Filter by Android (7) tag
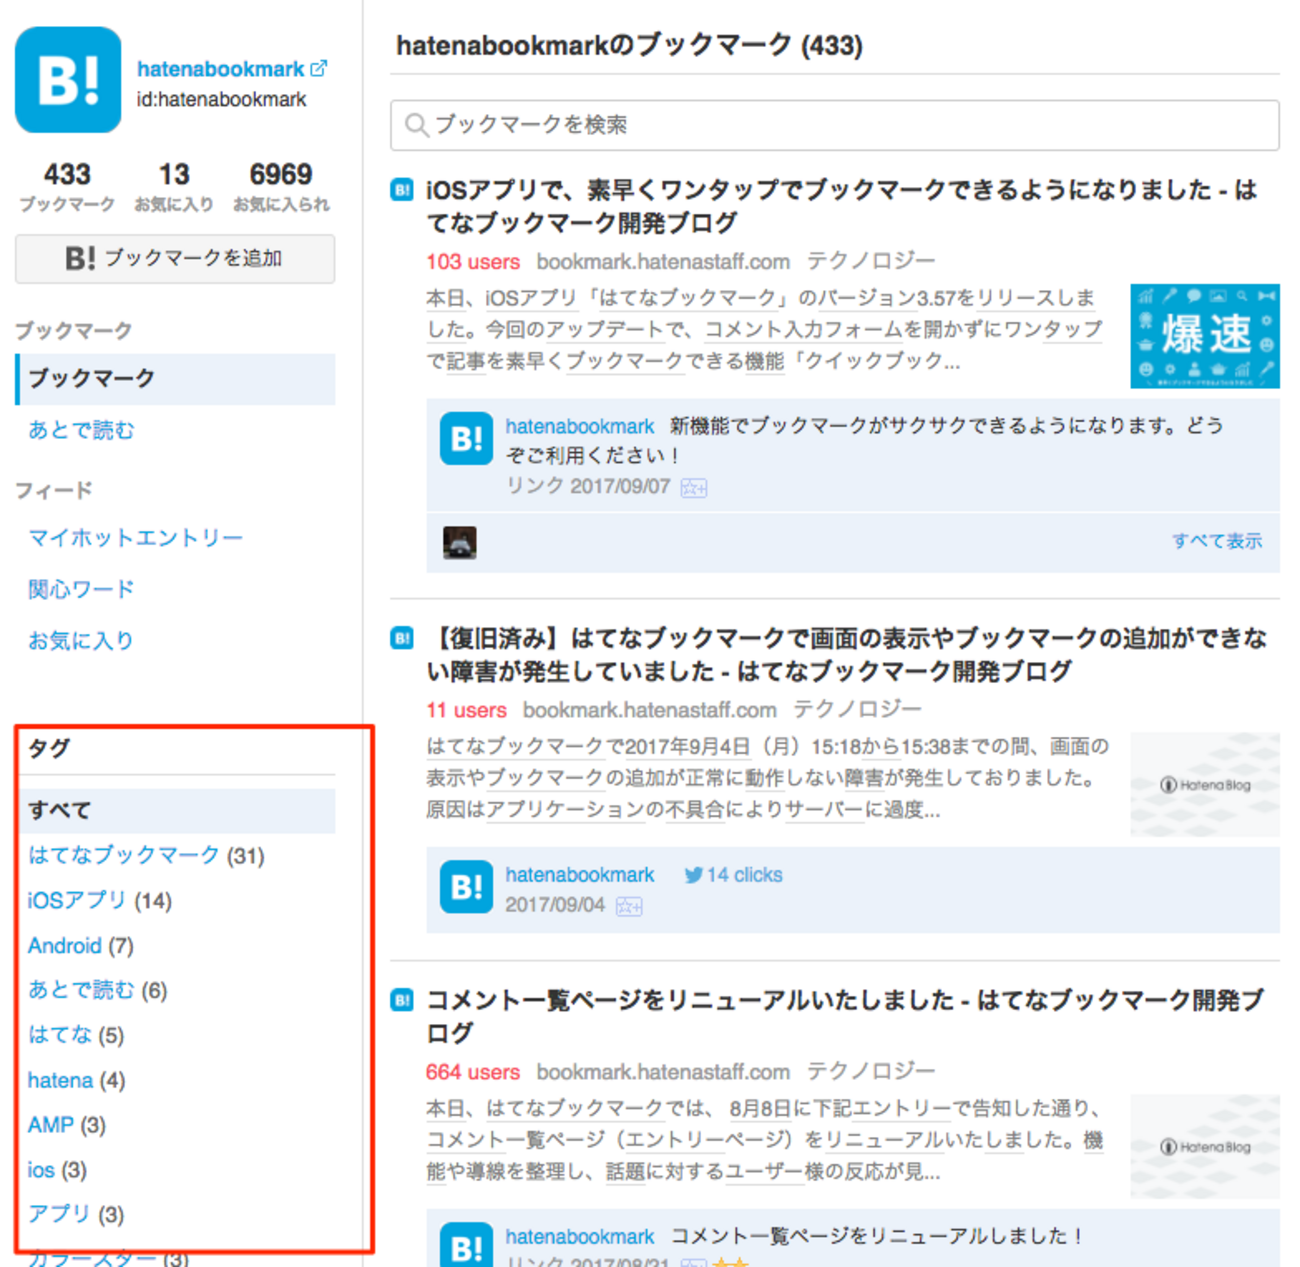 pyautogui.click(x=81, y=946)
